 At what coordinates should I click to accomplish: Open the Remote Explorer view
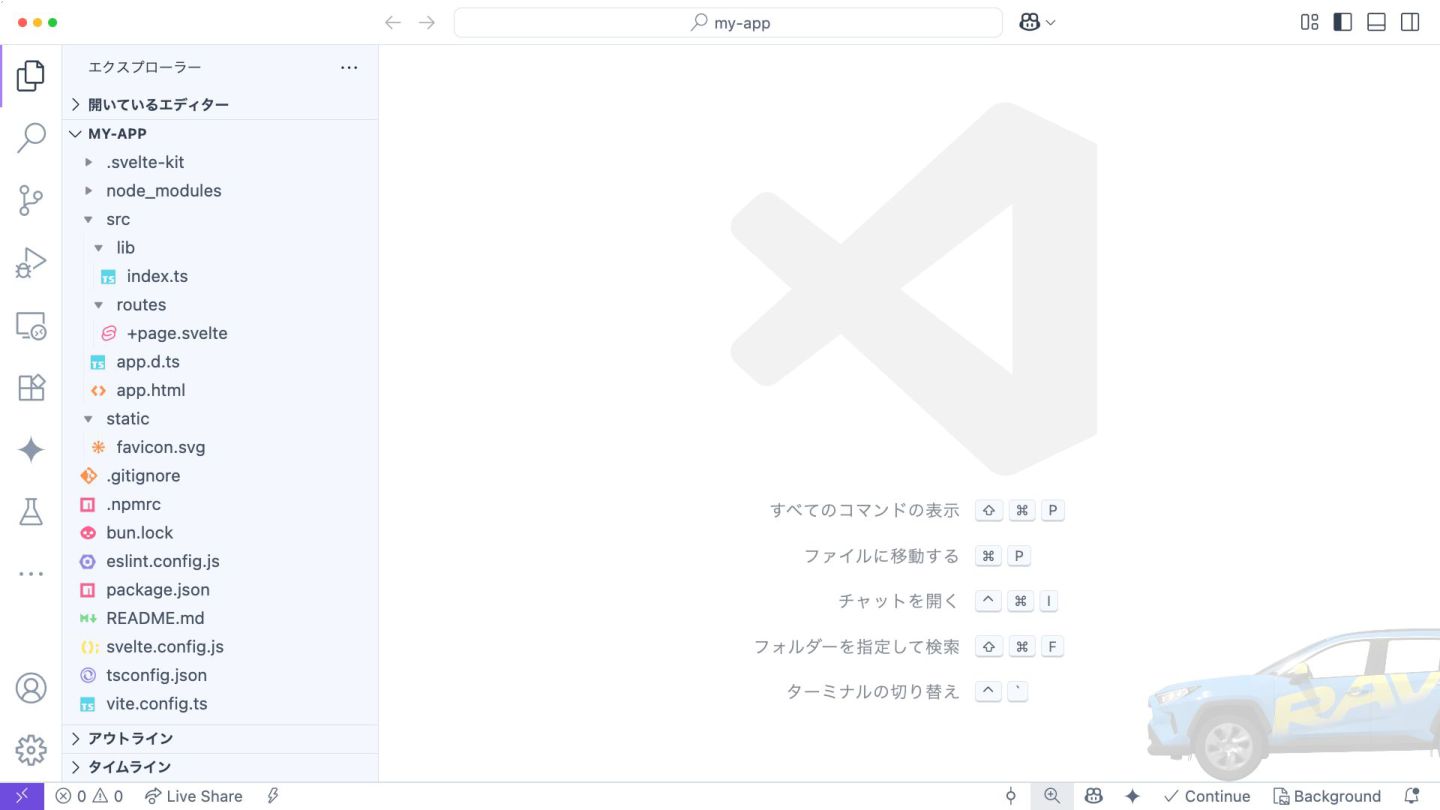tap(31, 326)
